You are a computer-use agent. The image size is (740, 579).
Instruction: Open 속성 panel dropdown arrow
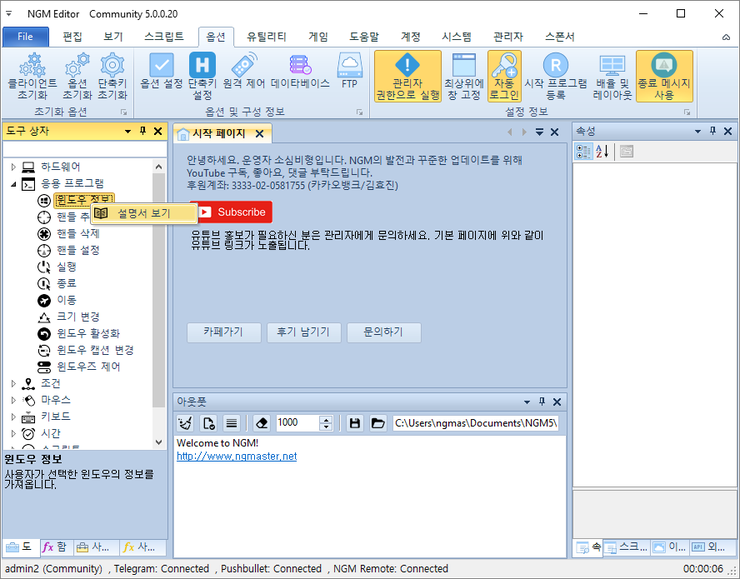698,131
